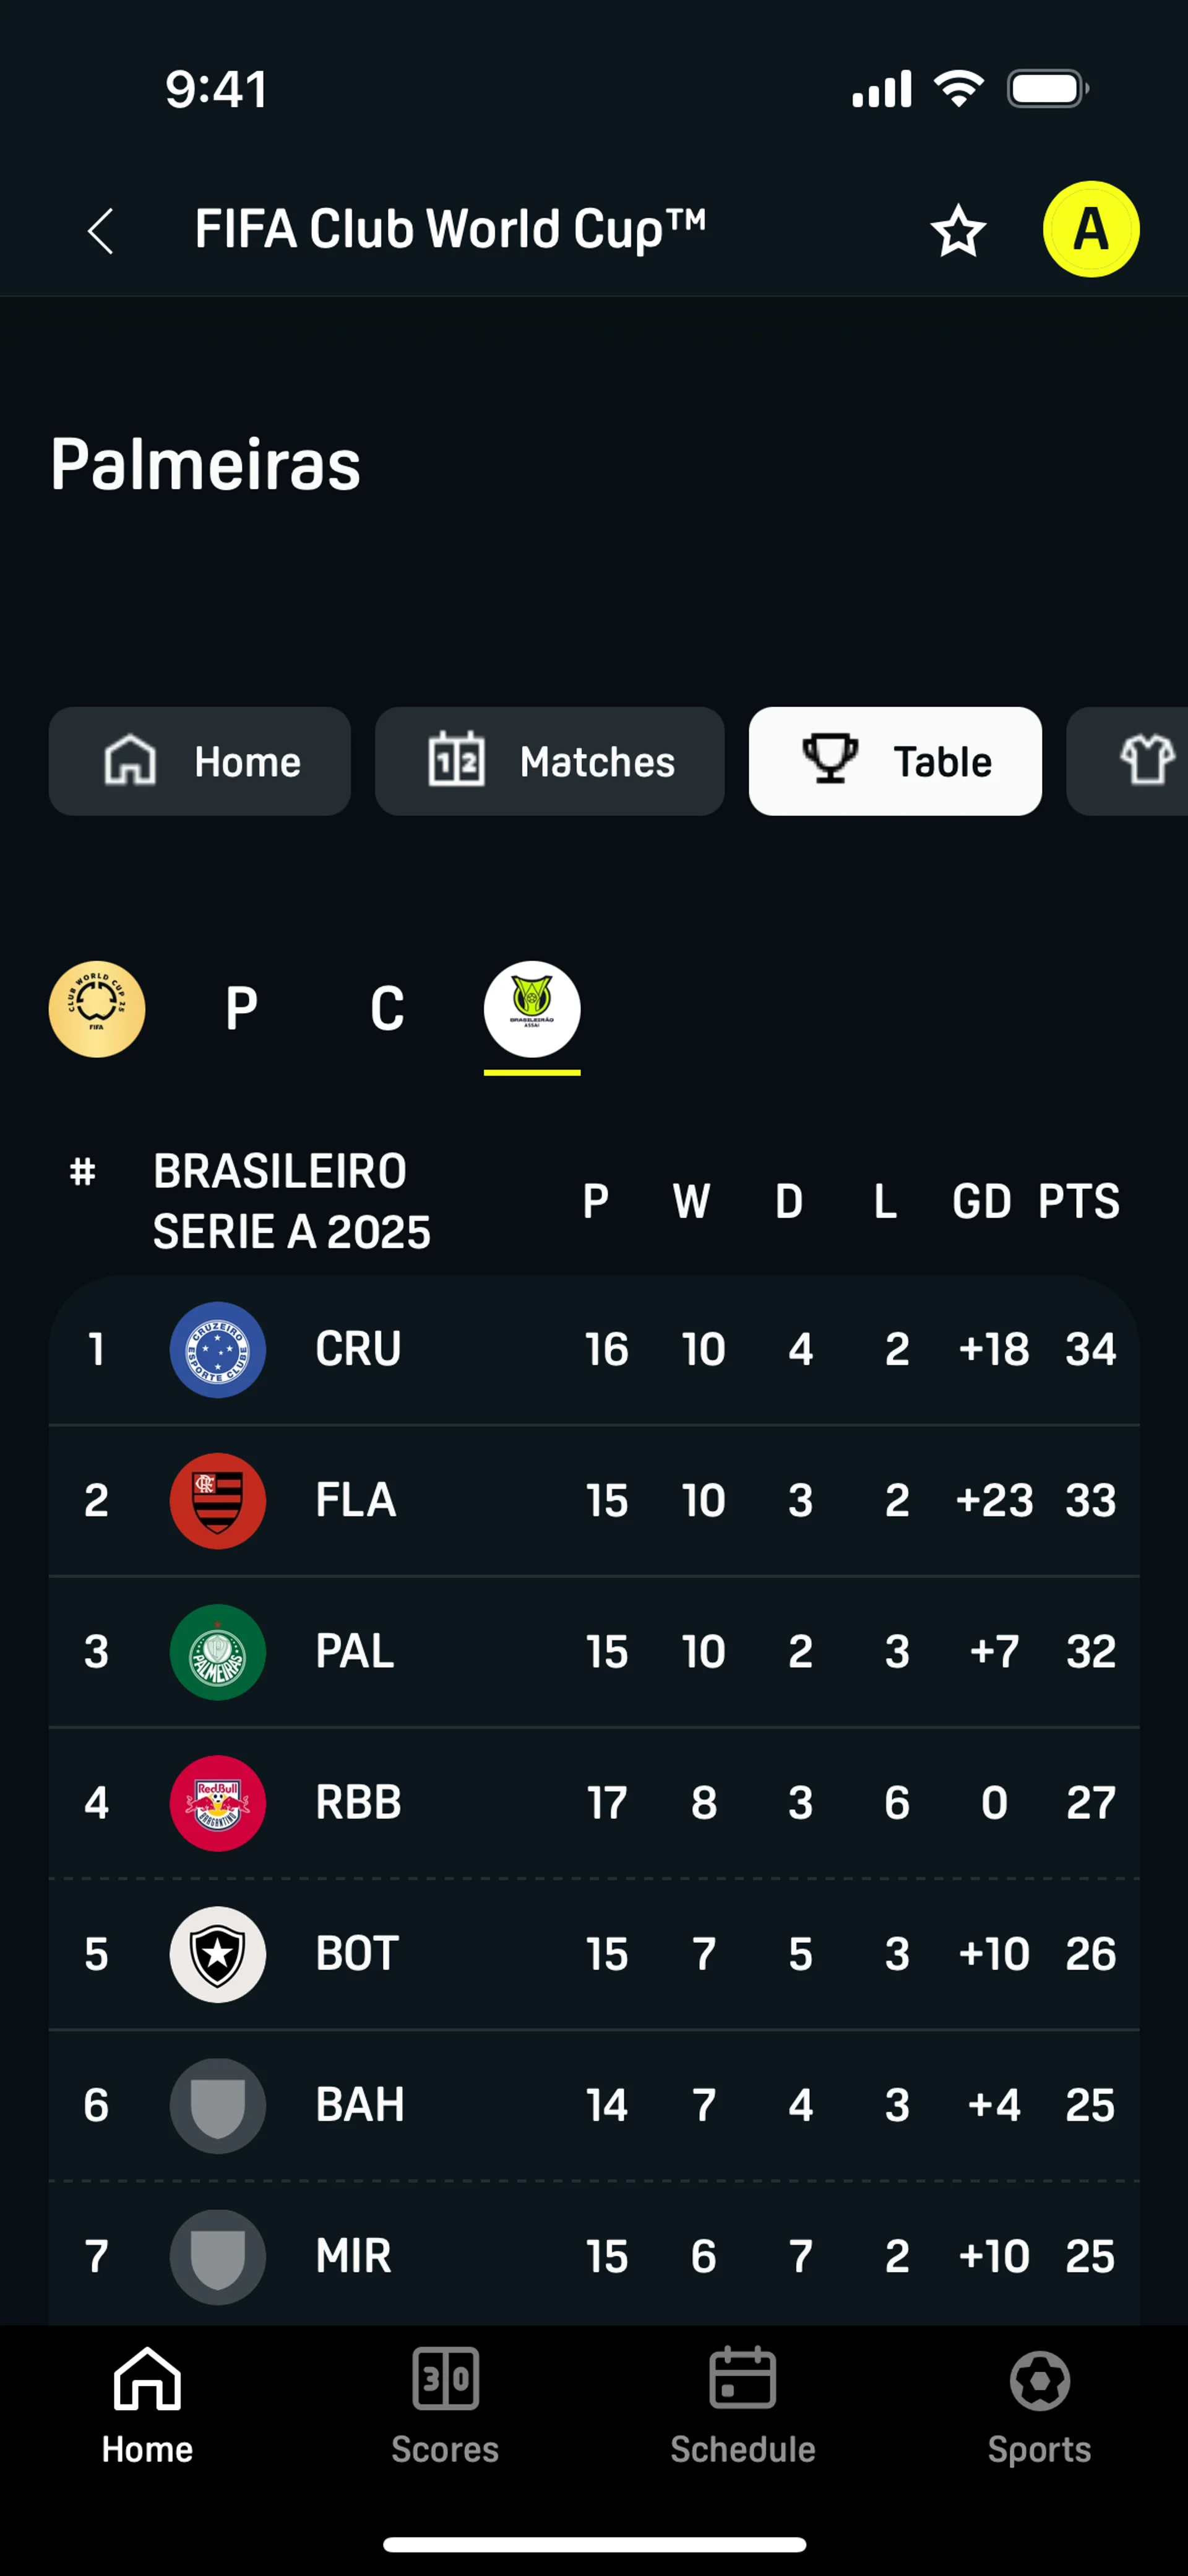Choose the C competition filter
Image resolution: width=1188 pixels, height=2576 pixels.
coord(387,1009)
